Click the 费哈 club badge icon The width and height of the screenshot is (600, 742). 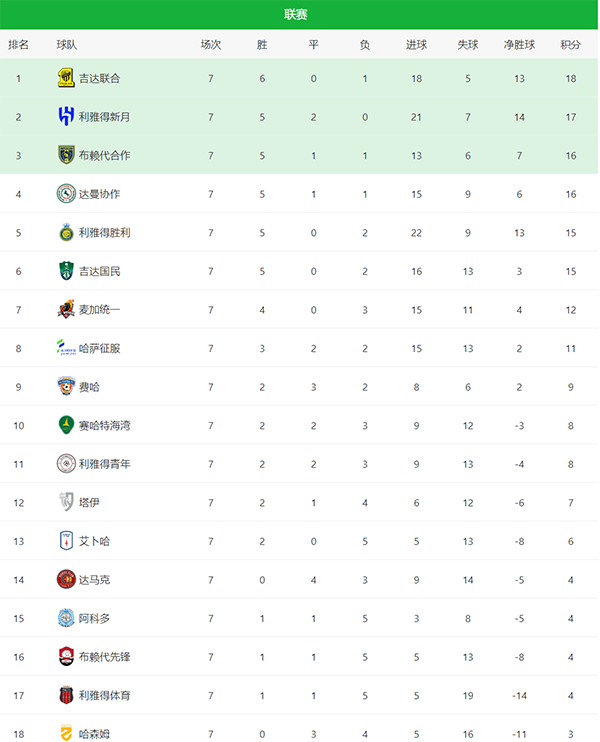pyautogui.click(x=66, y=387)
